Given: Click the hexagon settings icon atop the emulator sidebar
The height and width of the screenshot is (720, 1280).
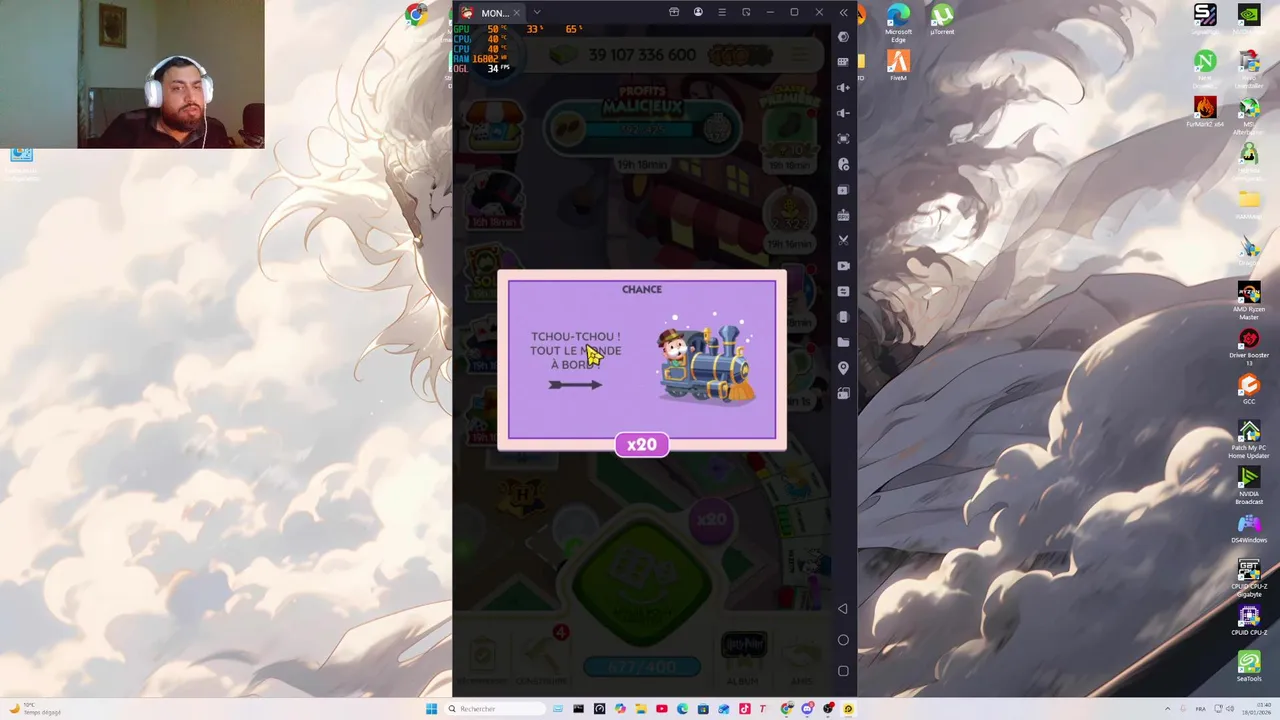Looking at the screenshot, I should point(843,37).
